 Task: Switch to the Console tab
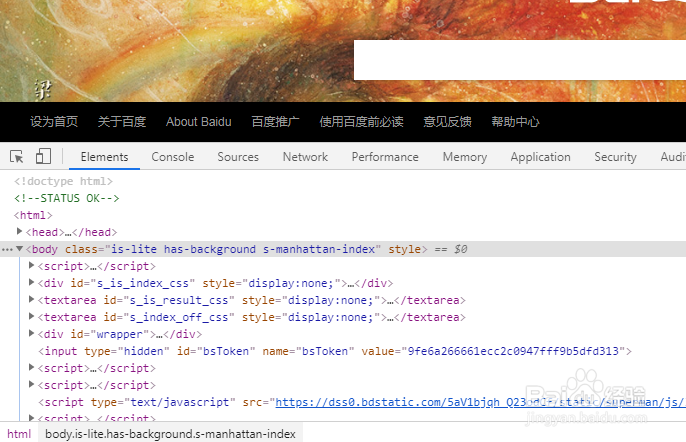tap(173, 157)
